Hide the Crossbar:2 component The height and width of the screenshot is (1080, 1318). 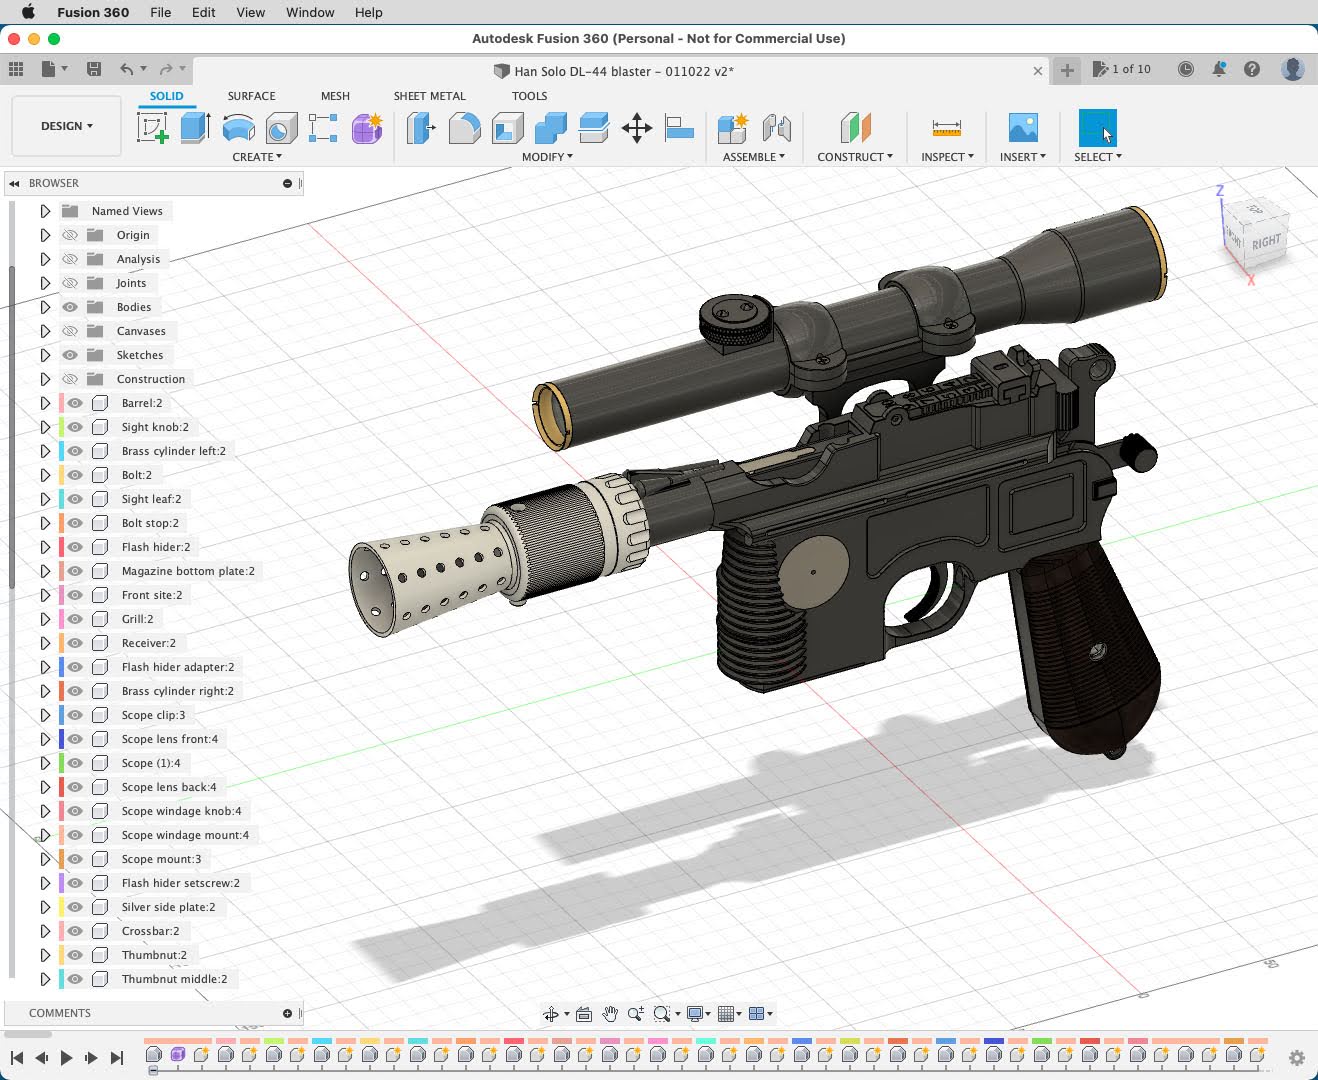pyautogui.click(x=75, y=931)
